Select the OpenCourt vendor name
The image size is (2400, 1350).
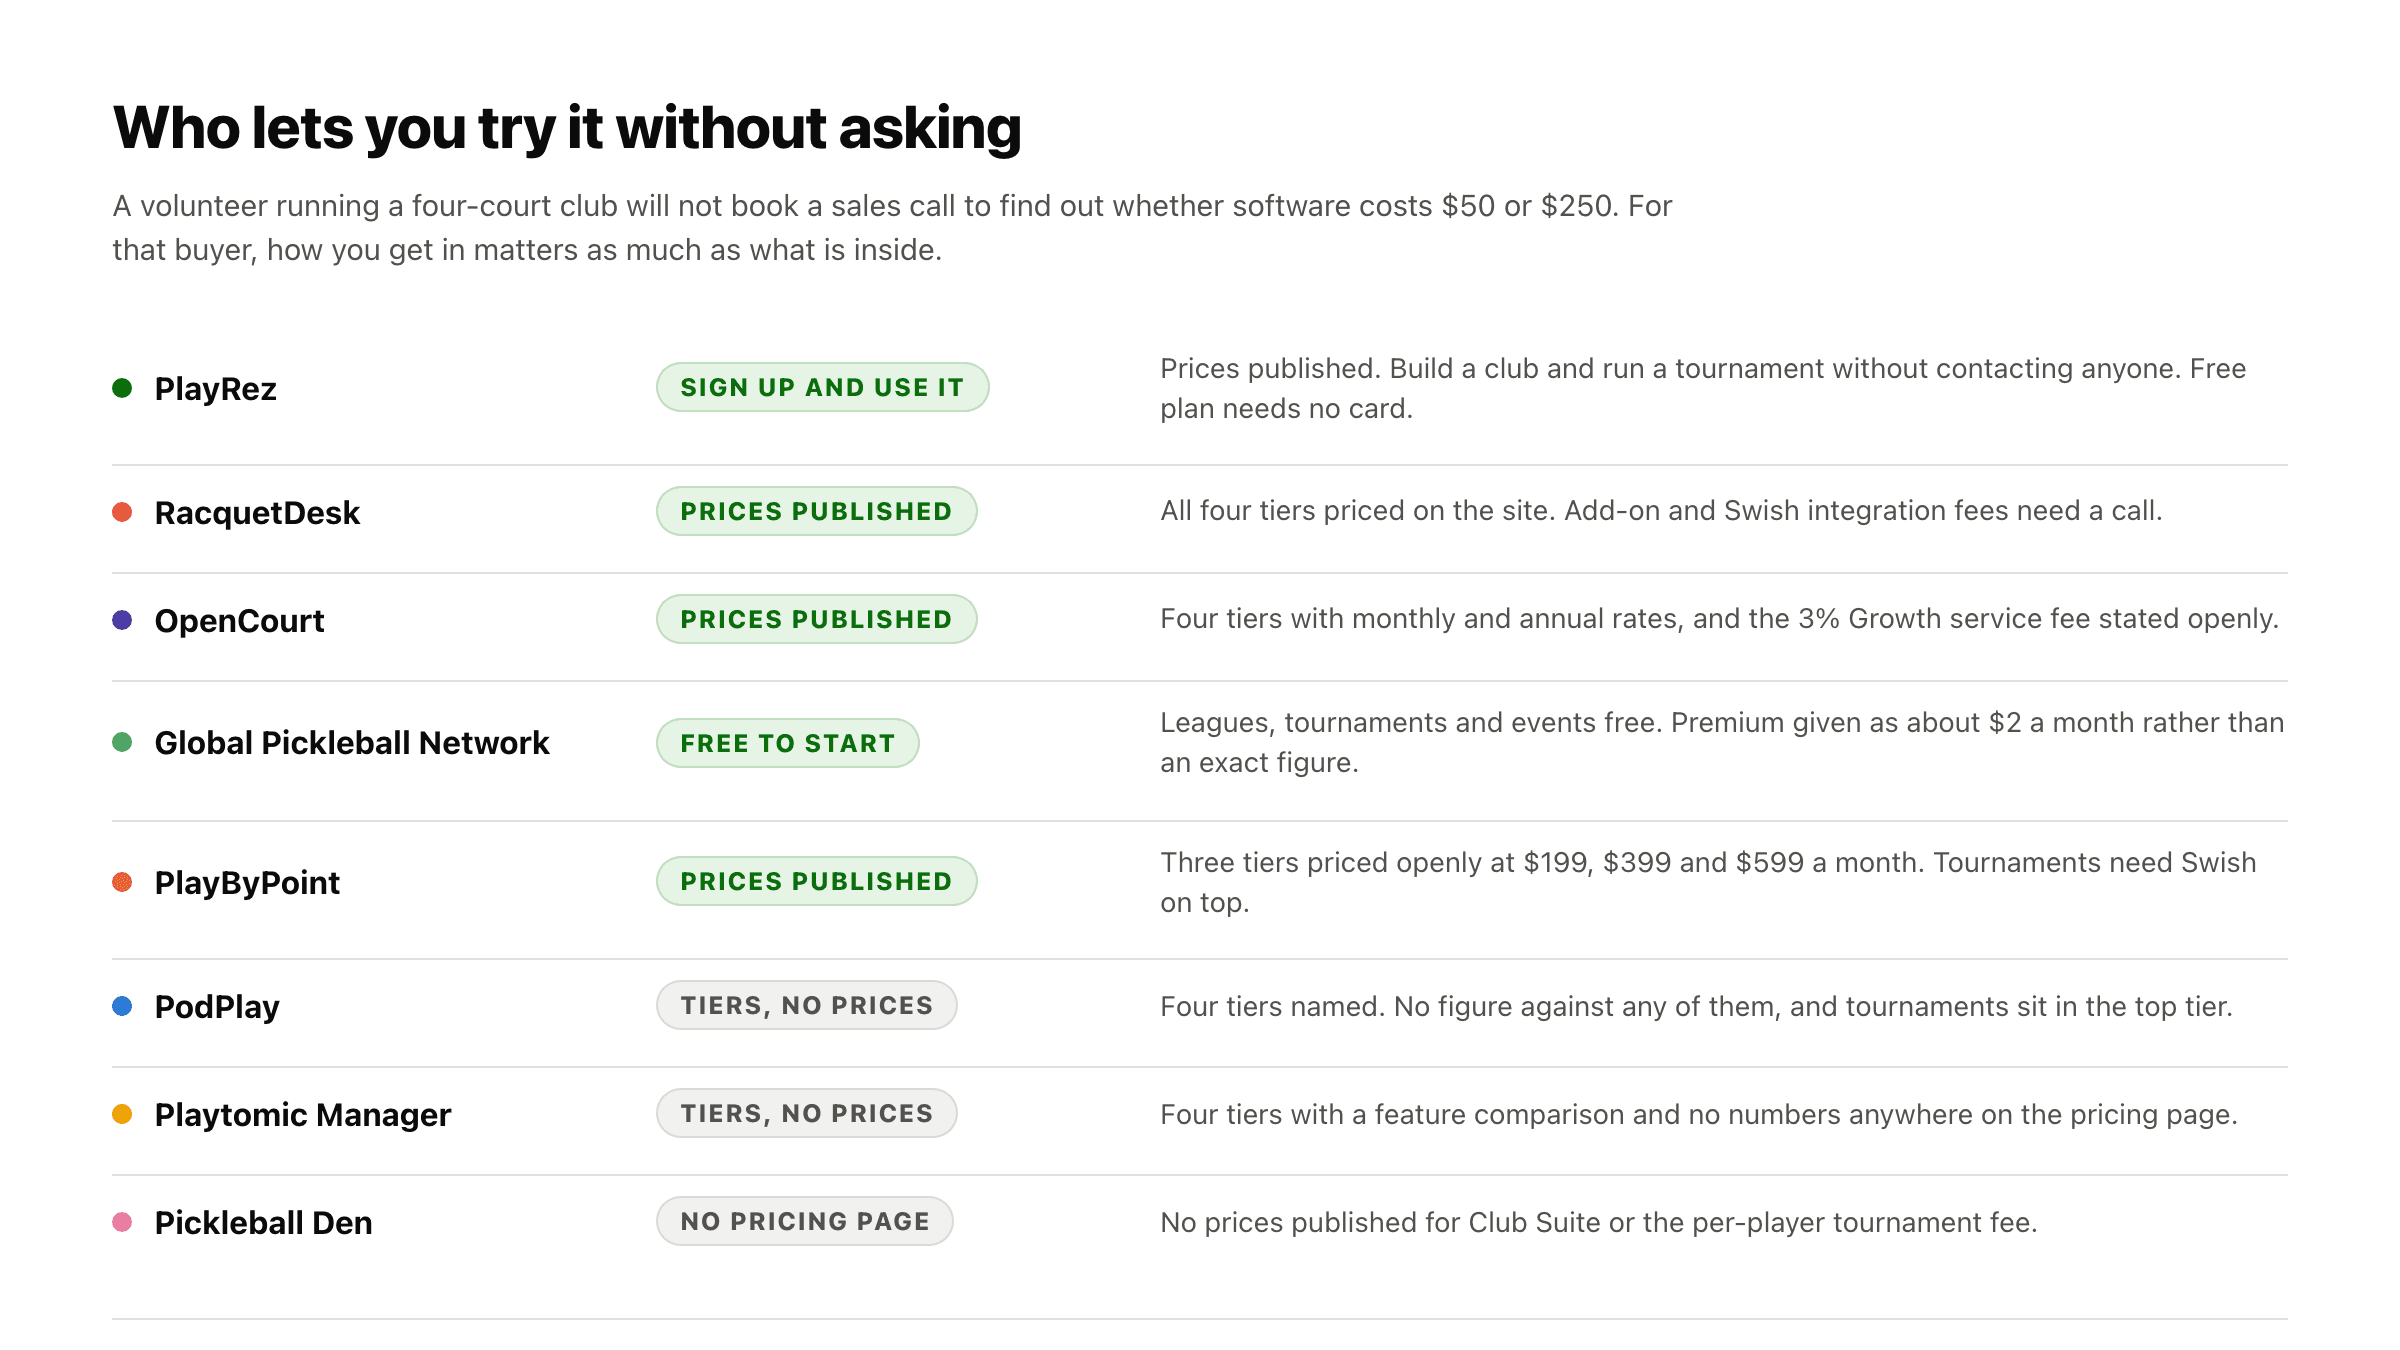pos(239,621)
